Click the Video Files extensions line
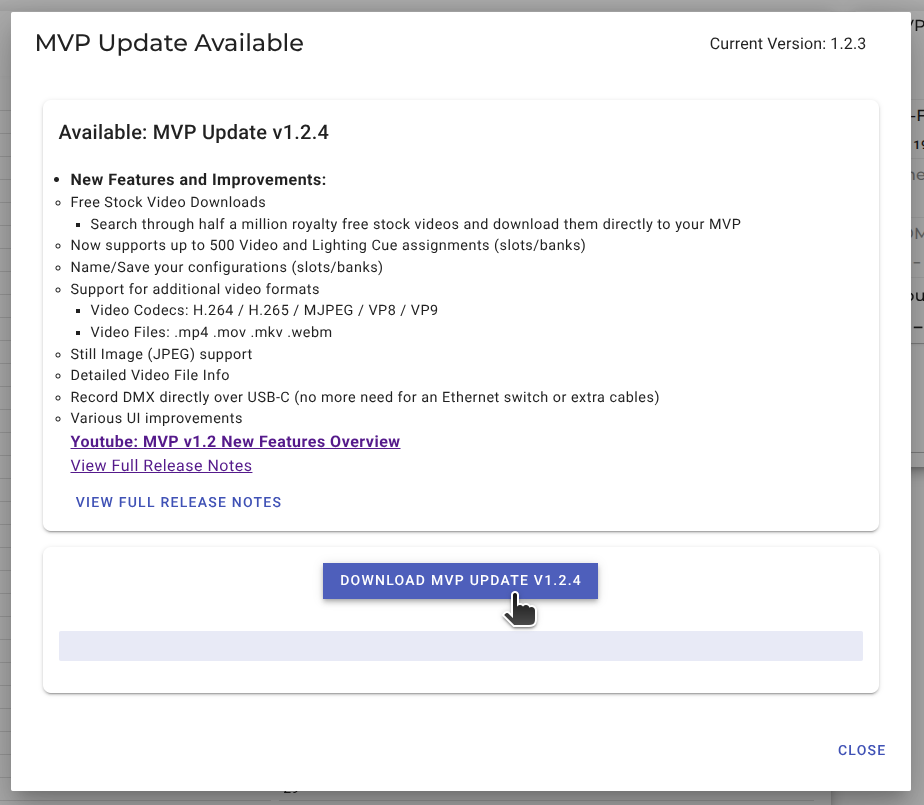The height and width of the screenshot is (805, 924). pyautogui.click(x=211, y=332)
